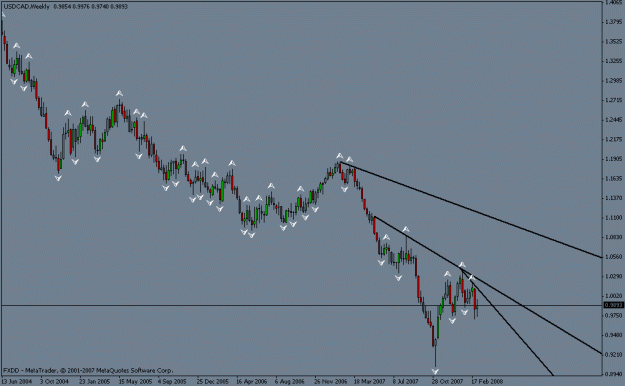Click the 1.1370 price axis label
Viewport: 625px width, 386px height.
point(613,198)
